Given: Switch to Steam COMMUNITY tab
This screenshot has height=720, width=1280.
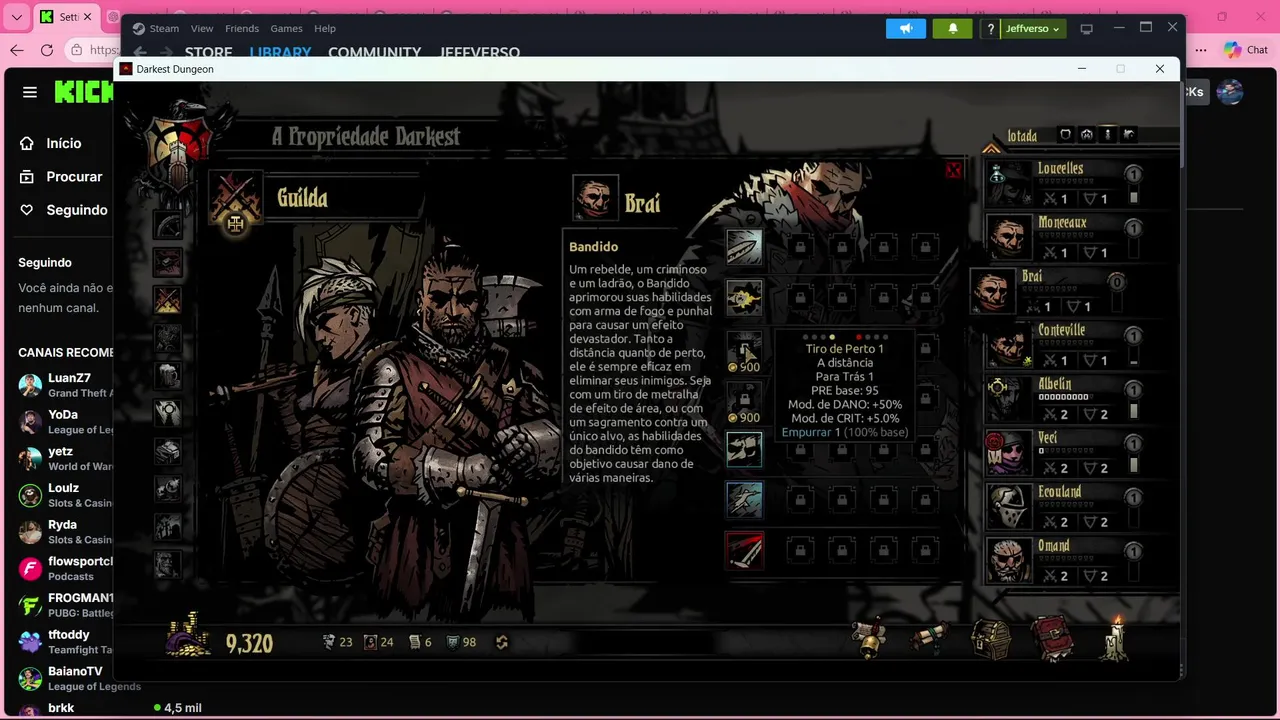Looking at the screenshot, I should click(374, 52).
